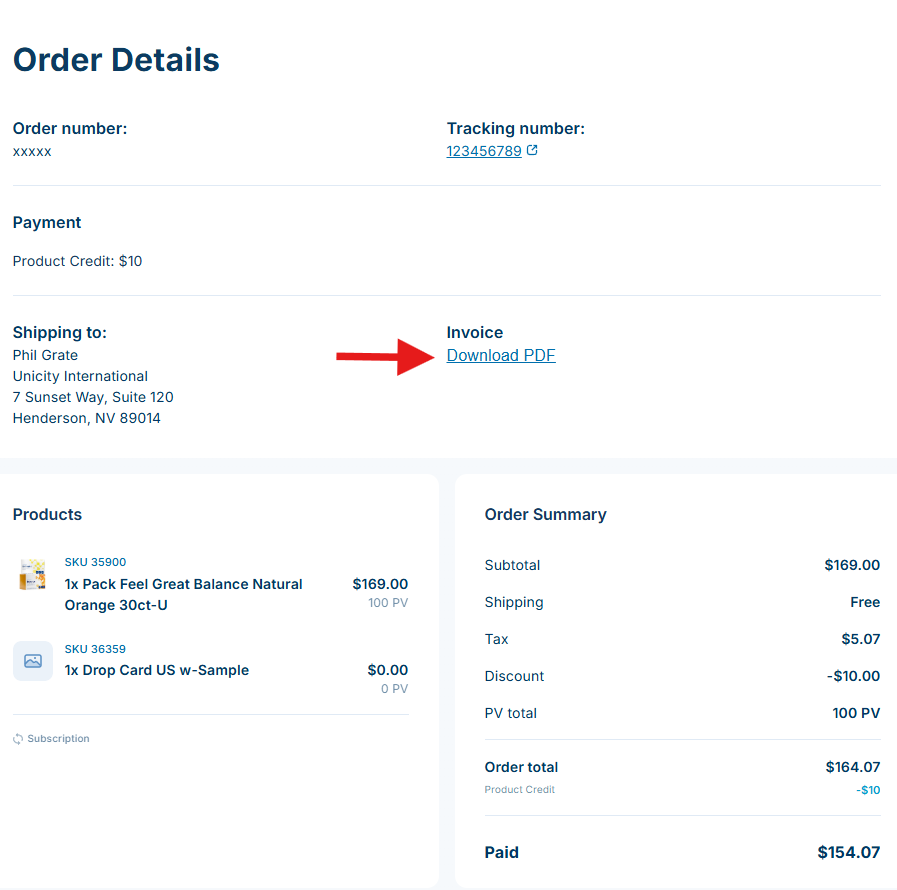Click the Feel Great product thumbnail image
The height and width of the screenshot is (890, 897).
click(33, 574)
